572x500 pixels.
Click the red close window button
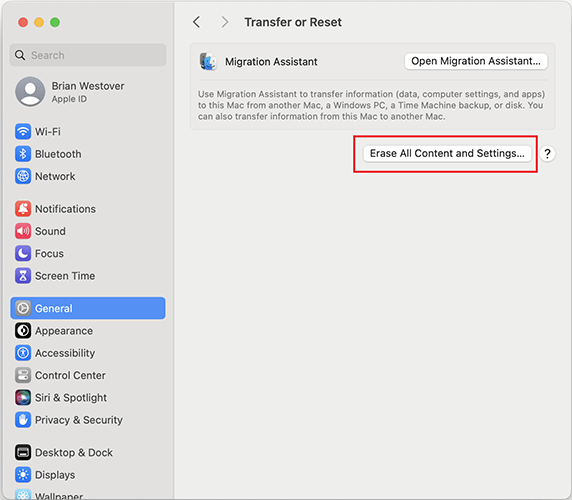23,22
